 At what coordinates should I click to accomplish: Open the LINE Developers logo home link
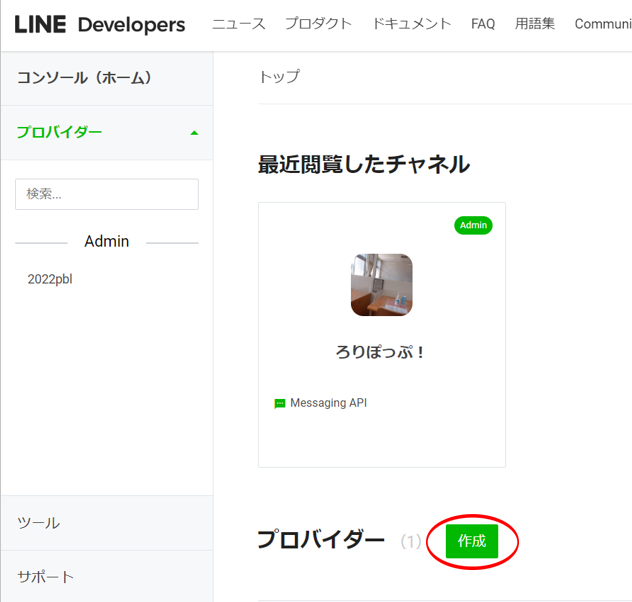coord(100,24)
